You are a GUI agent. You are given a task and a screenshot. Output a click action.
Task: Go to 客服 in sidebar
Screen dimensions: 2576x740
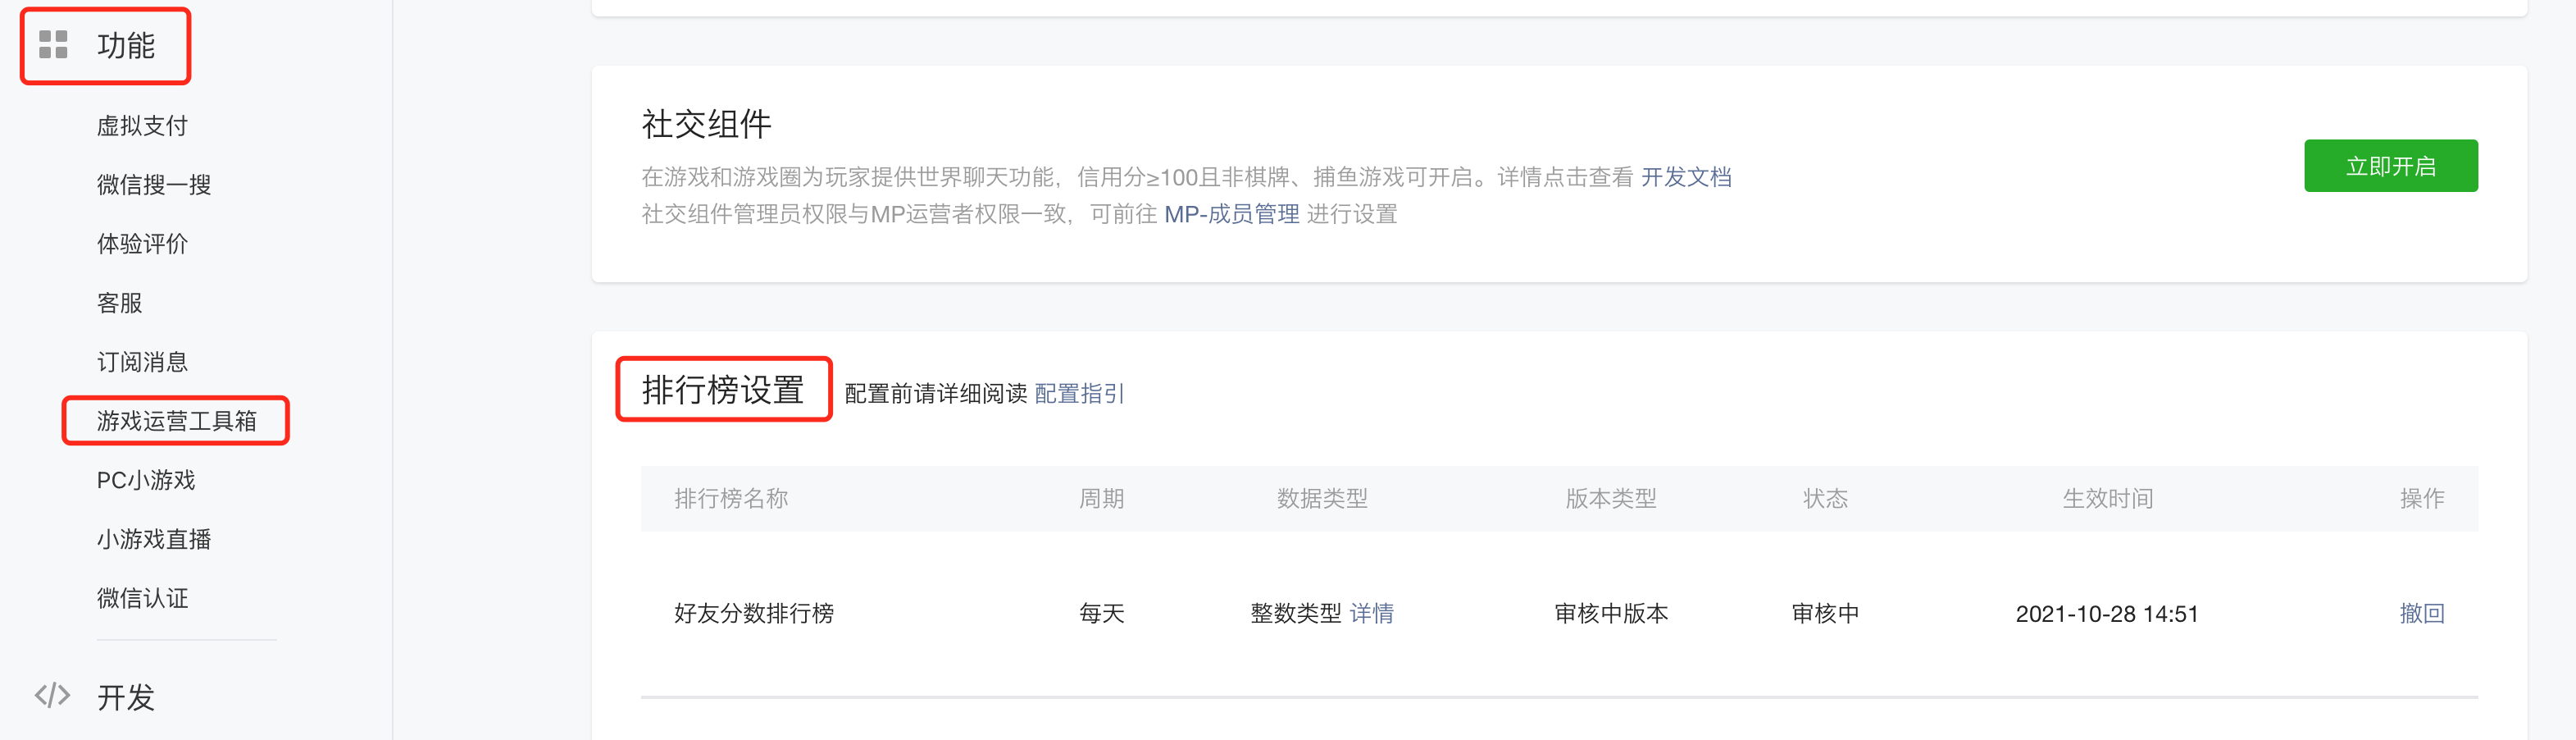coord(119,303)
